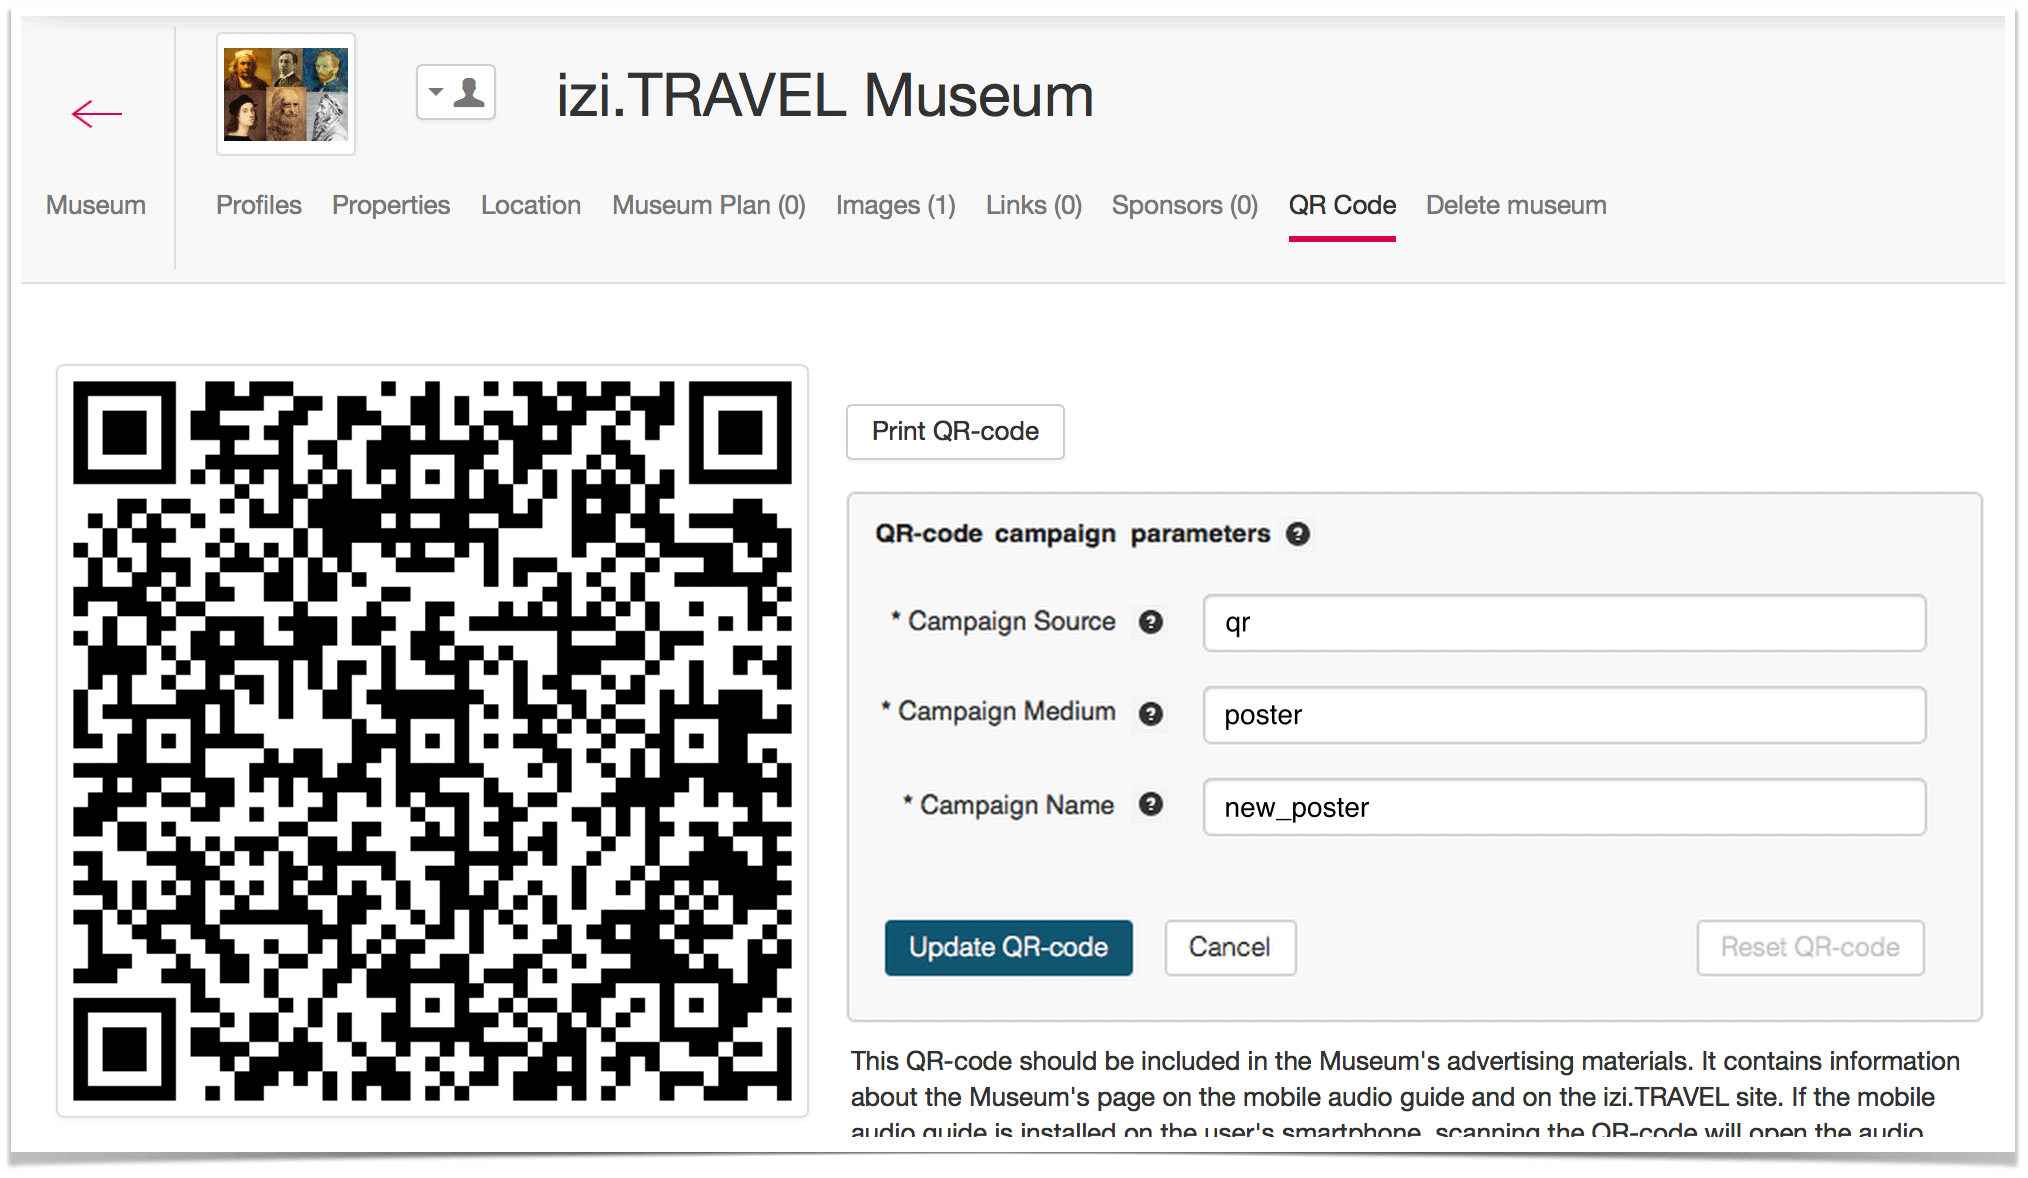Open the Location tab
Screen dimensions: 2028x1178
(x=531, y=205)
